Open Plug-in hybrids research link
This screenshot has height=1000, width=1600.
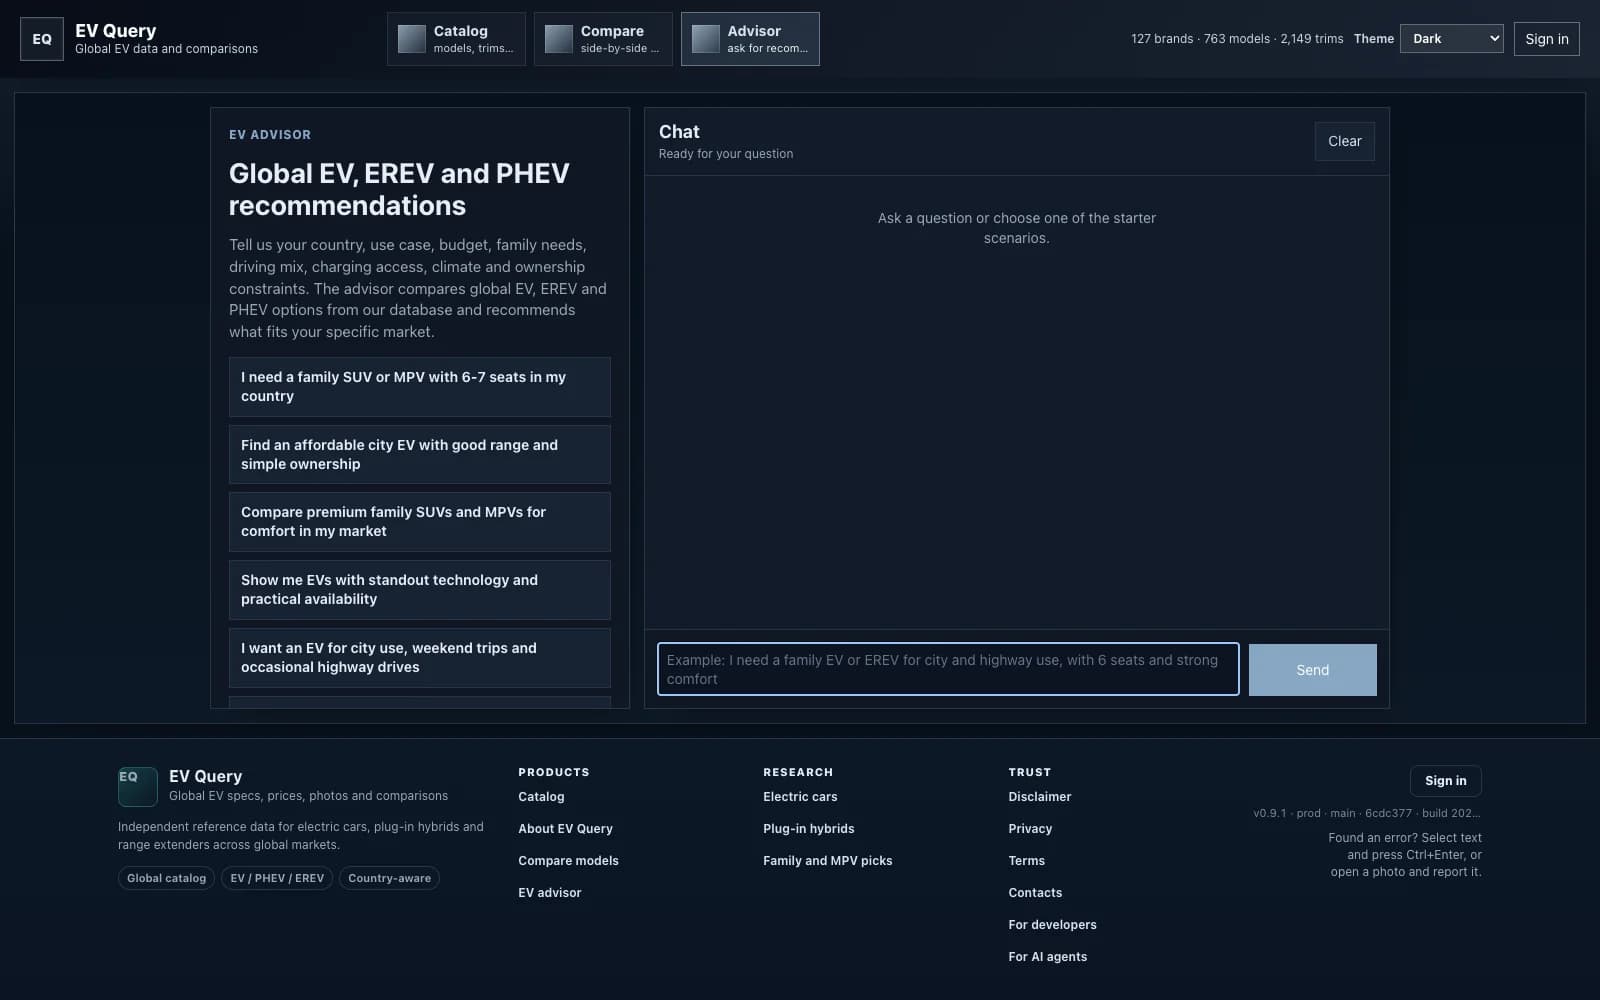809,829
